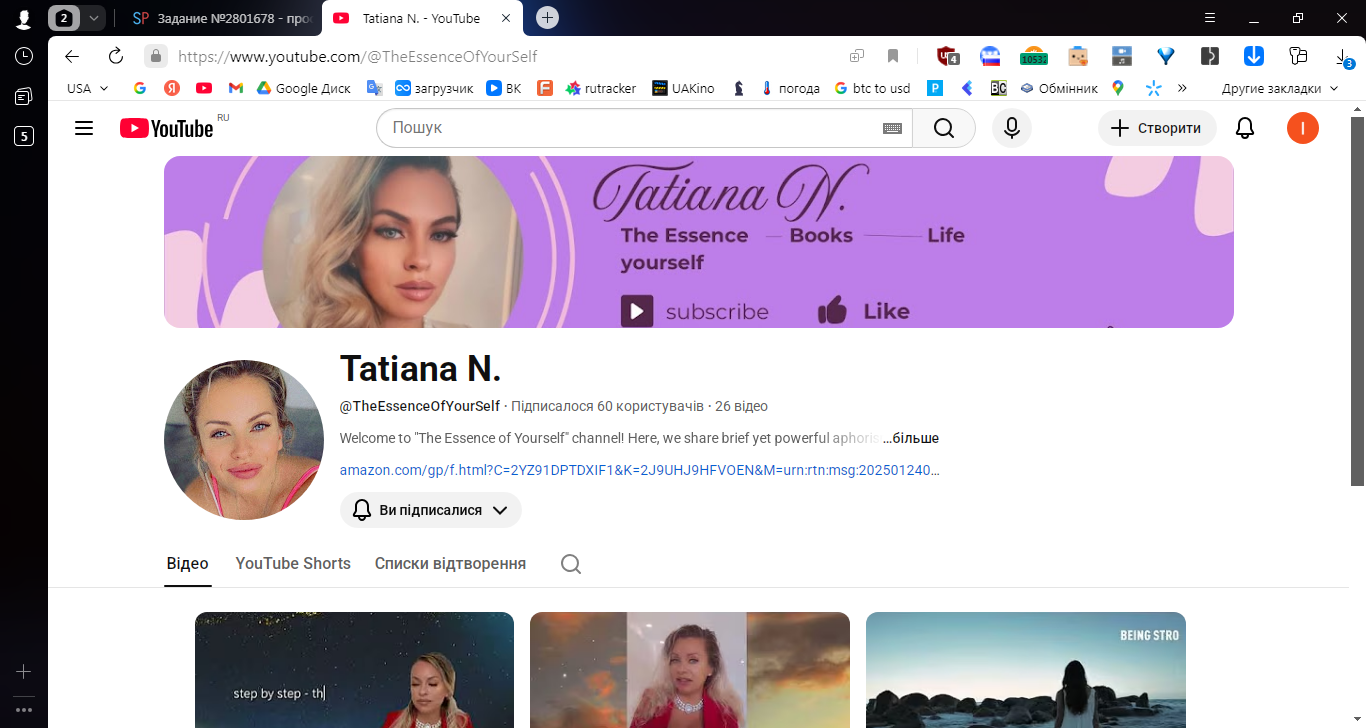Image resolution: width=1366 pixels, height=728 pixels.
Task: Click the Створити create button
Action: point(1157,128)
